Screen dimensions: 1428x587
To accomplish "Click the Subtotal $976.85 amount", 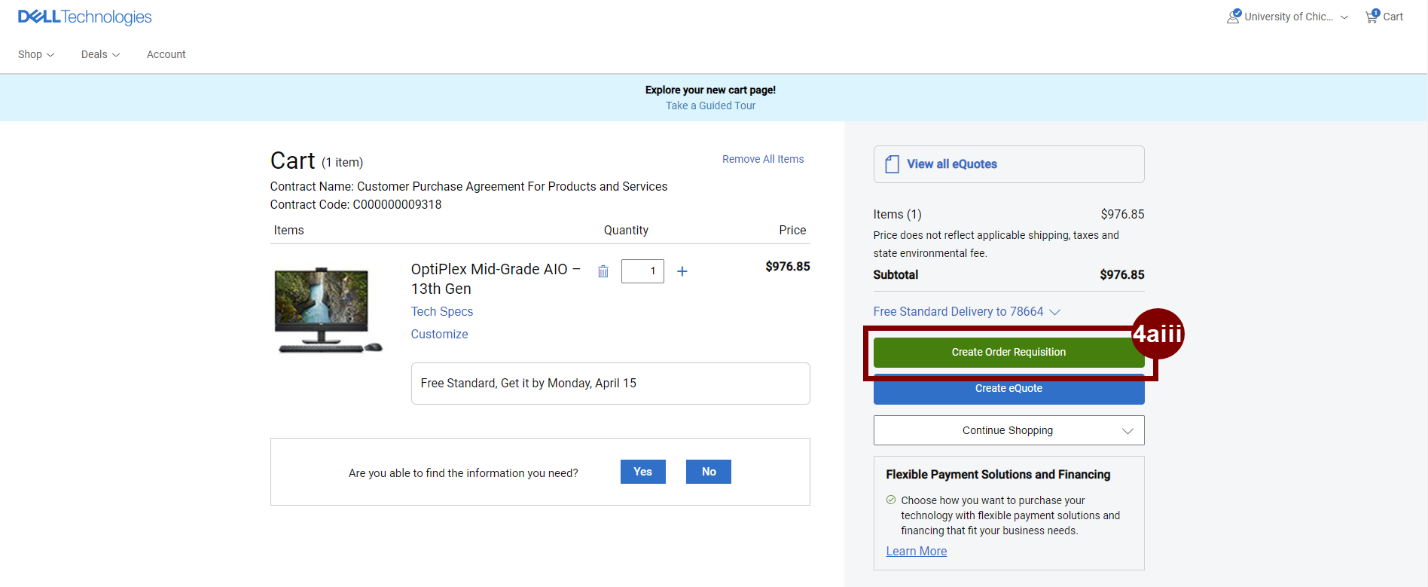I will pos(1122,275).
